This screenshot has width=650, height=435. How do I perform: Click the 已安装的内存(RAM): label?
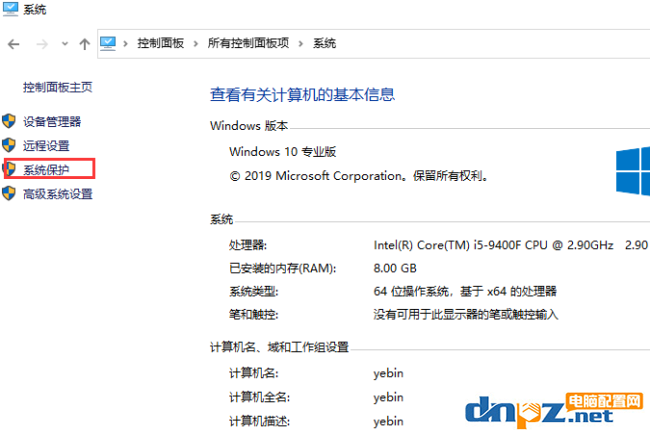tap(282, 268)
